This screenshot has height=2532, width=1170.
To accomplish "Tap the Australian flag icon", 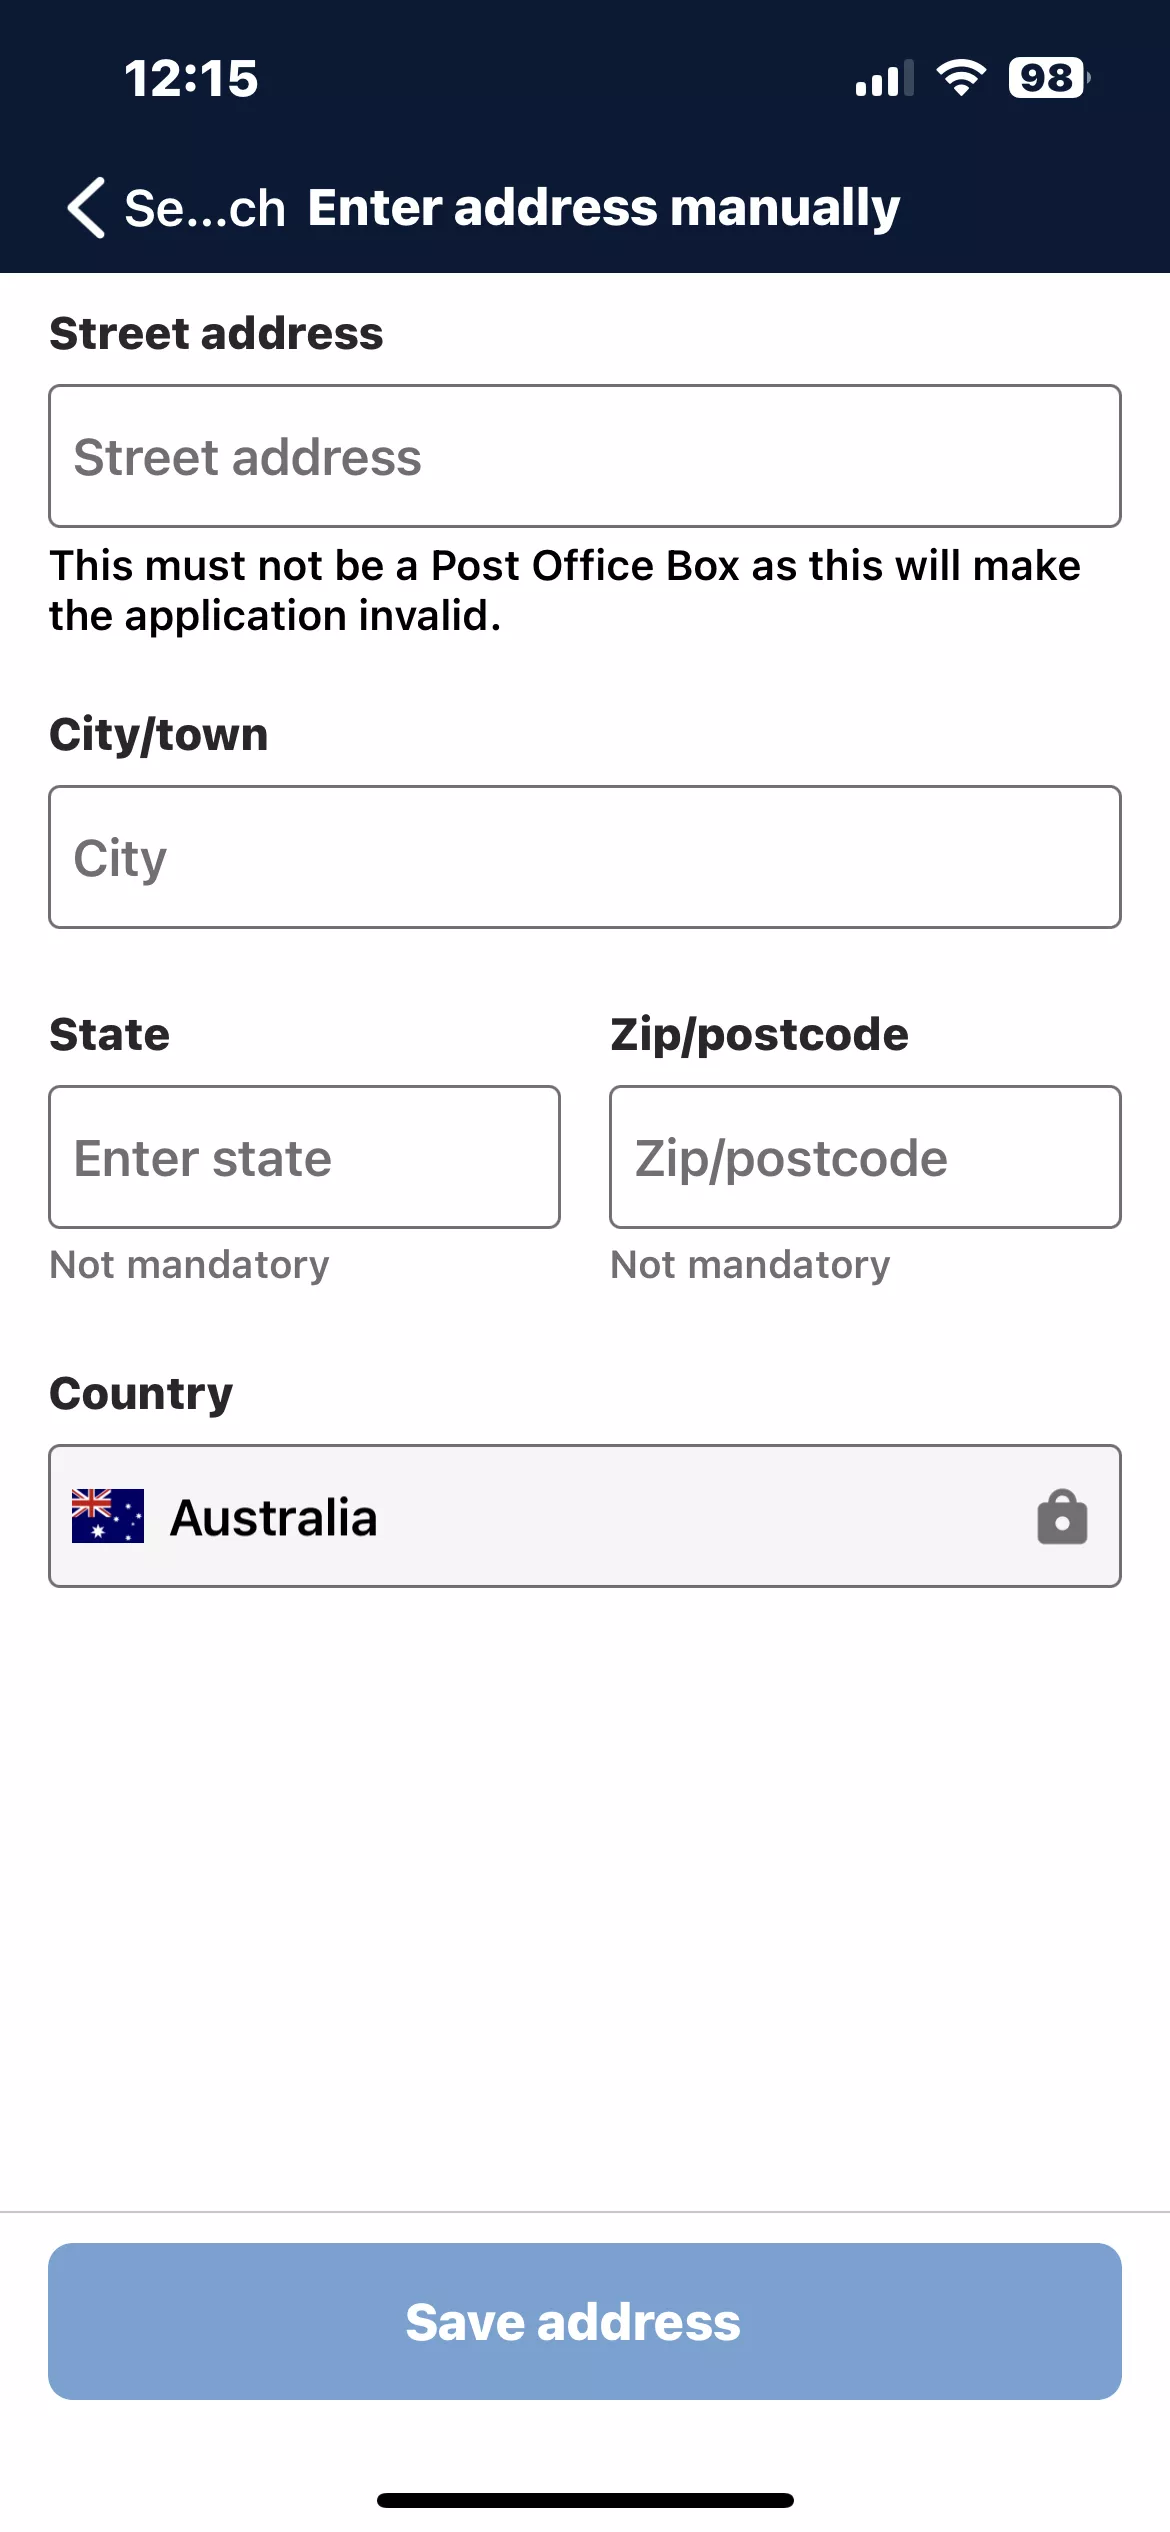I will [108, 1516].
